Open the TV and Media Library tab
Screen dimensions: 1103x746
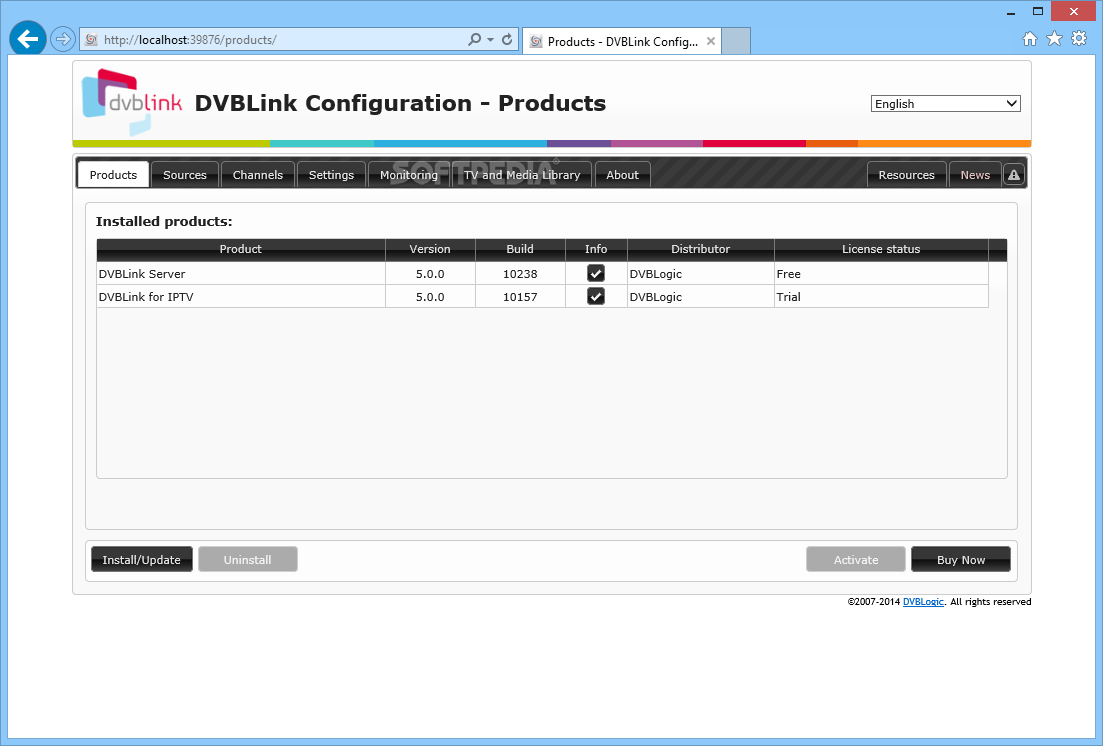click(522, 175)
